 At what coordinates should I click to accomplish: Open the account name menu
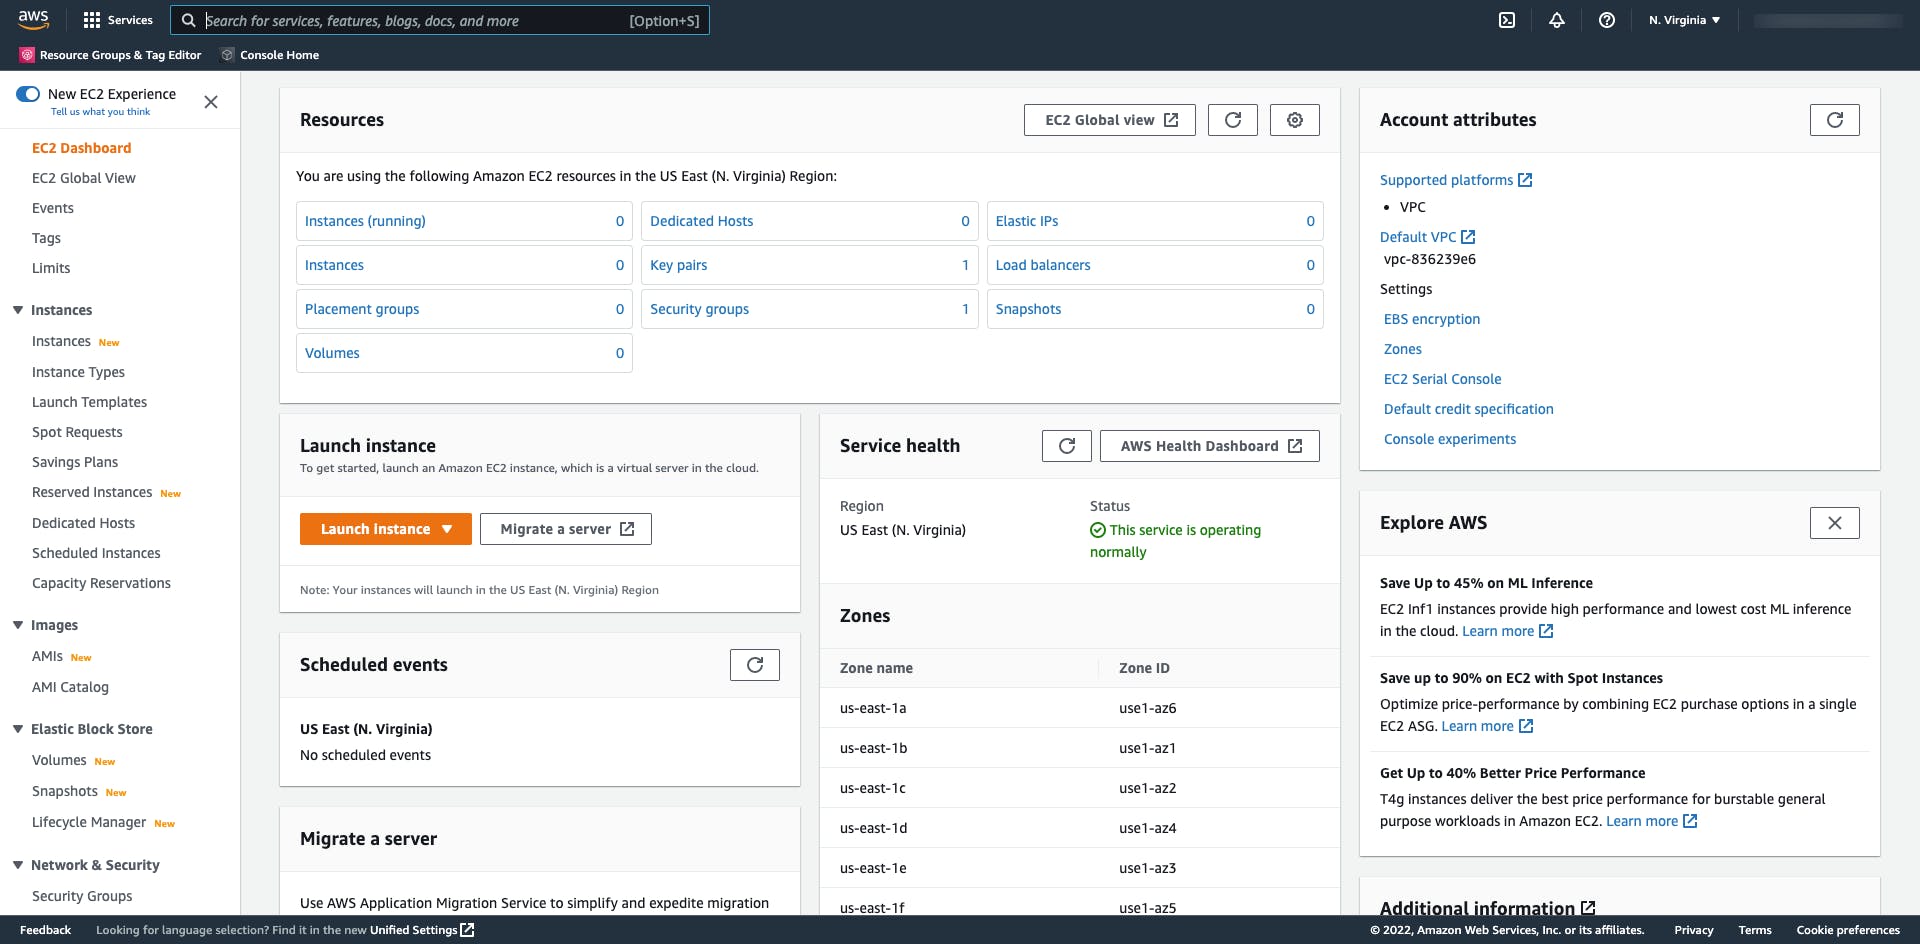[1827, 20]
